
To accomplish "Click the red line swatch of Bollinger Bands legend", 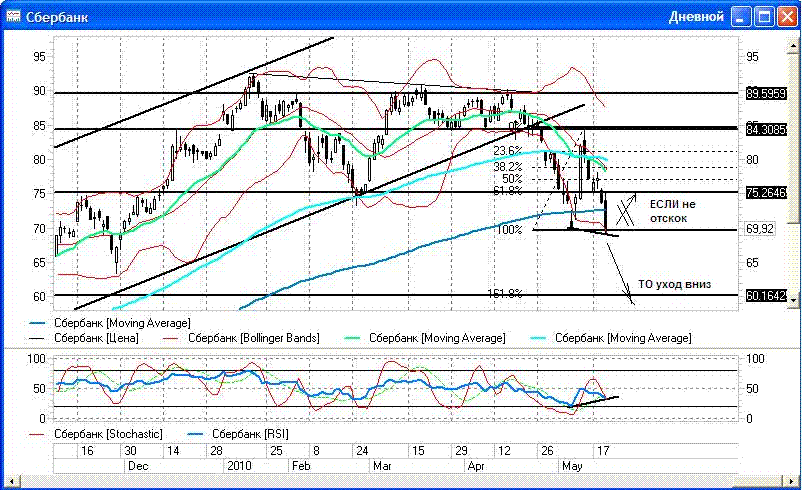I will (171, 338).
